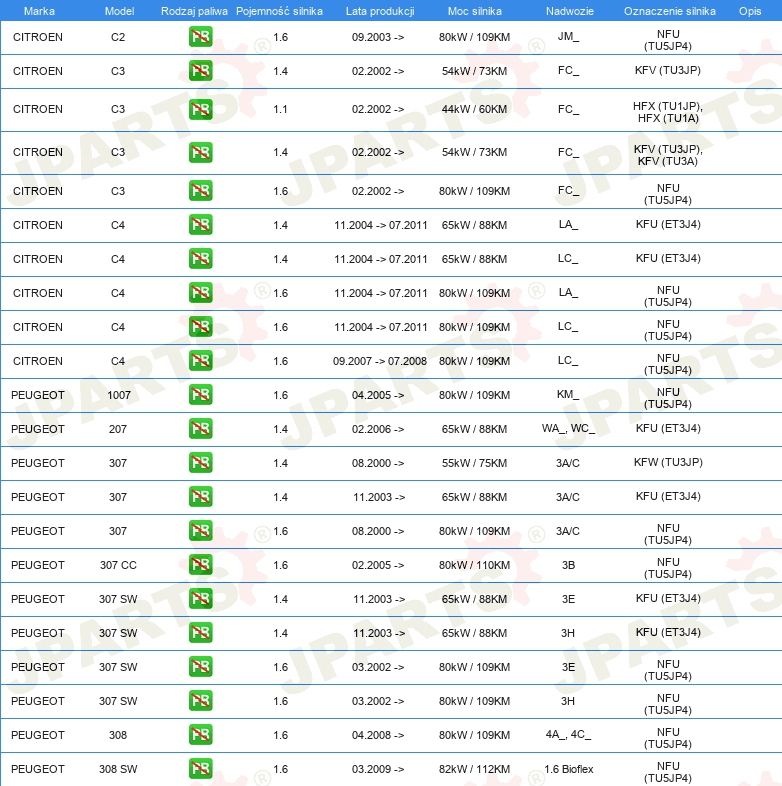The height and width of the screenshot is (786, 782).
Task: Click the fuel icon in the Peugeot 207 row
Action: 201,429
